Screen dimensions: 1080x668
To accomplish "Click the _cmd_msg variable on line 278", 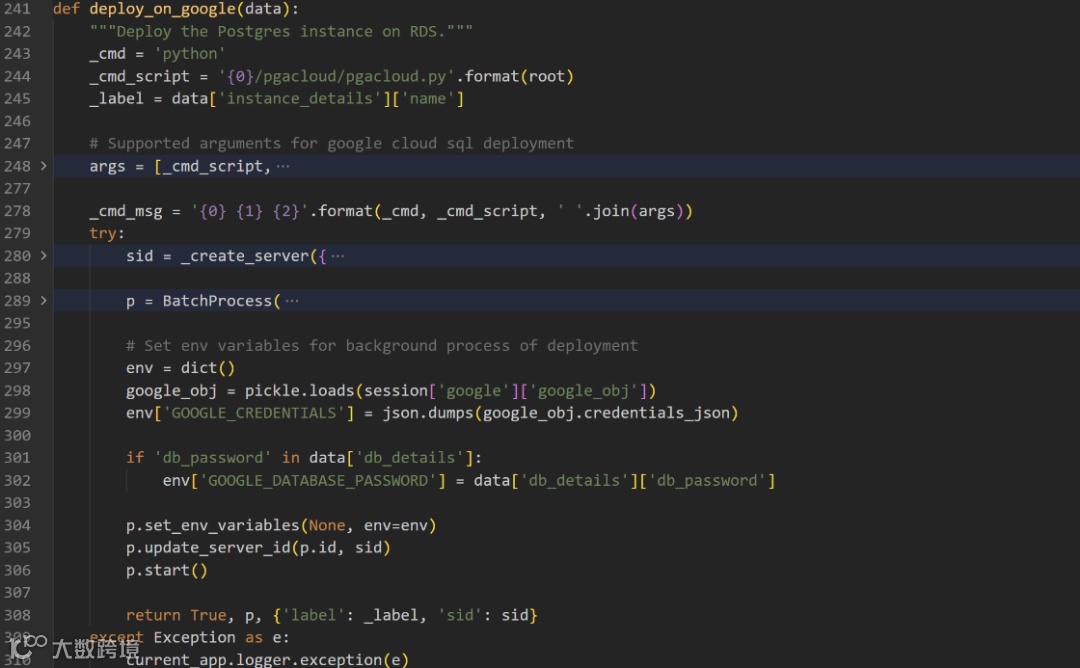I will (126, 211).
